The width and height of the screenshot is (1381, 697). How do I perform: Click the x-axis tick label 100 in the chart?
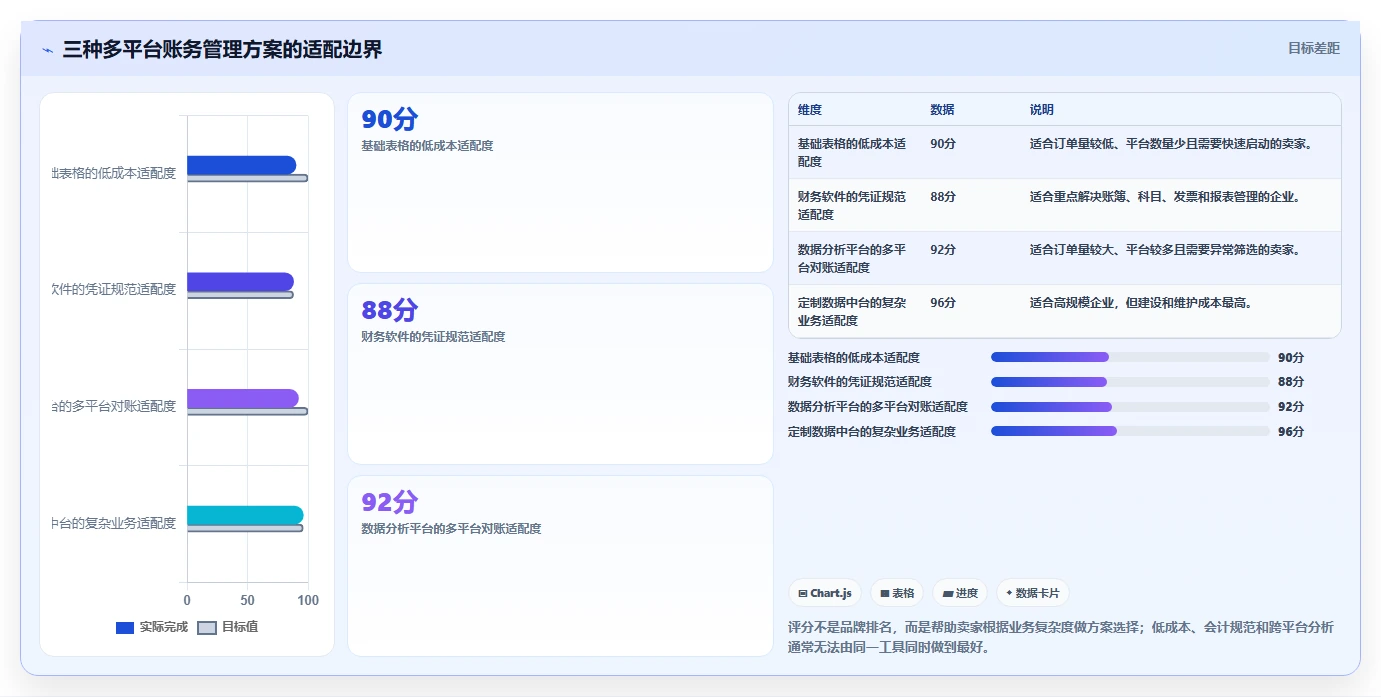[308, 600]
